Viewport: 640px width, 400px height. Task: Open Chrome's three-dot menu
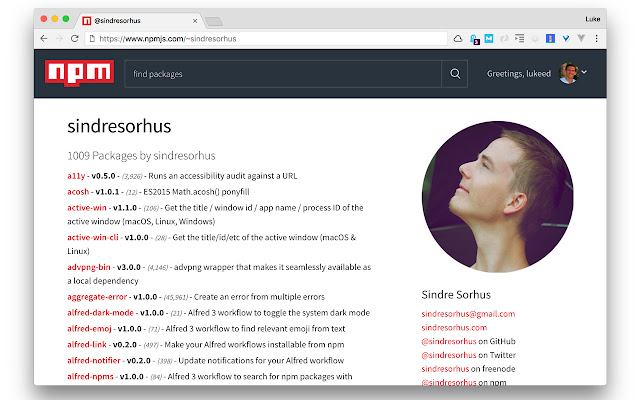coord(596,38)
